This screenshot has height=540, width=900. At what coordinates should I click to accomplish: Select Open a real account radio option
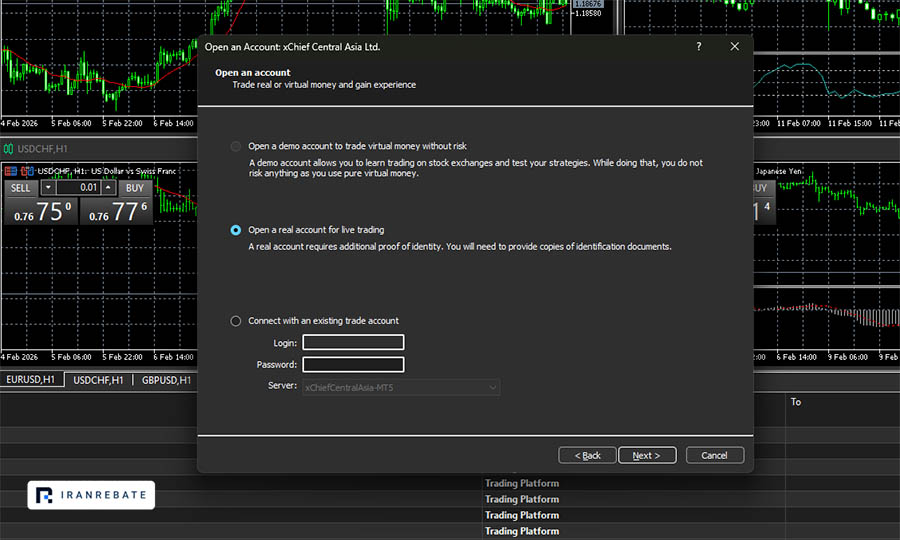(x=235, y=230)
